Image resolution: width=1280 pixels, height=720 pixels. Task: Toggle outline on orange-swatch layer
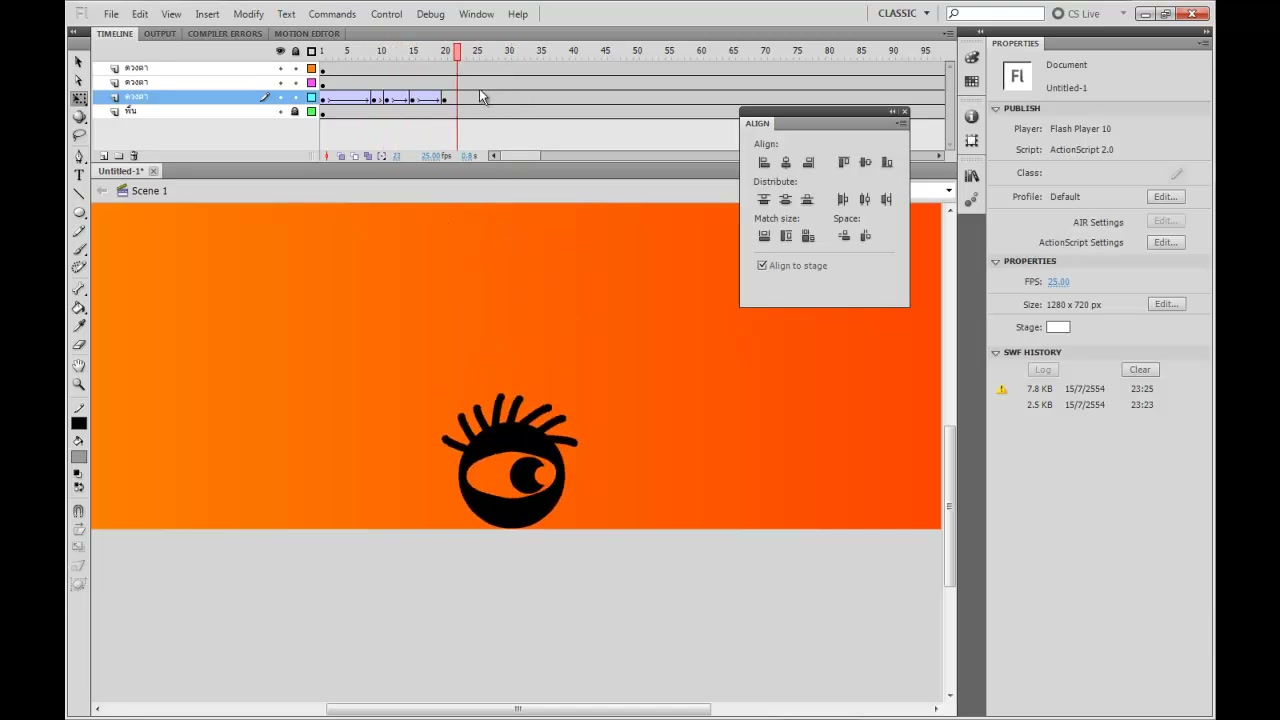tap(311, 68)
